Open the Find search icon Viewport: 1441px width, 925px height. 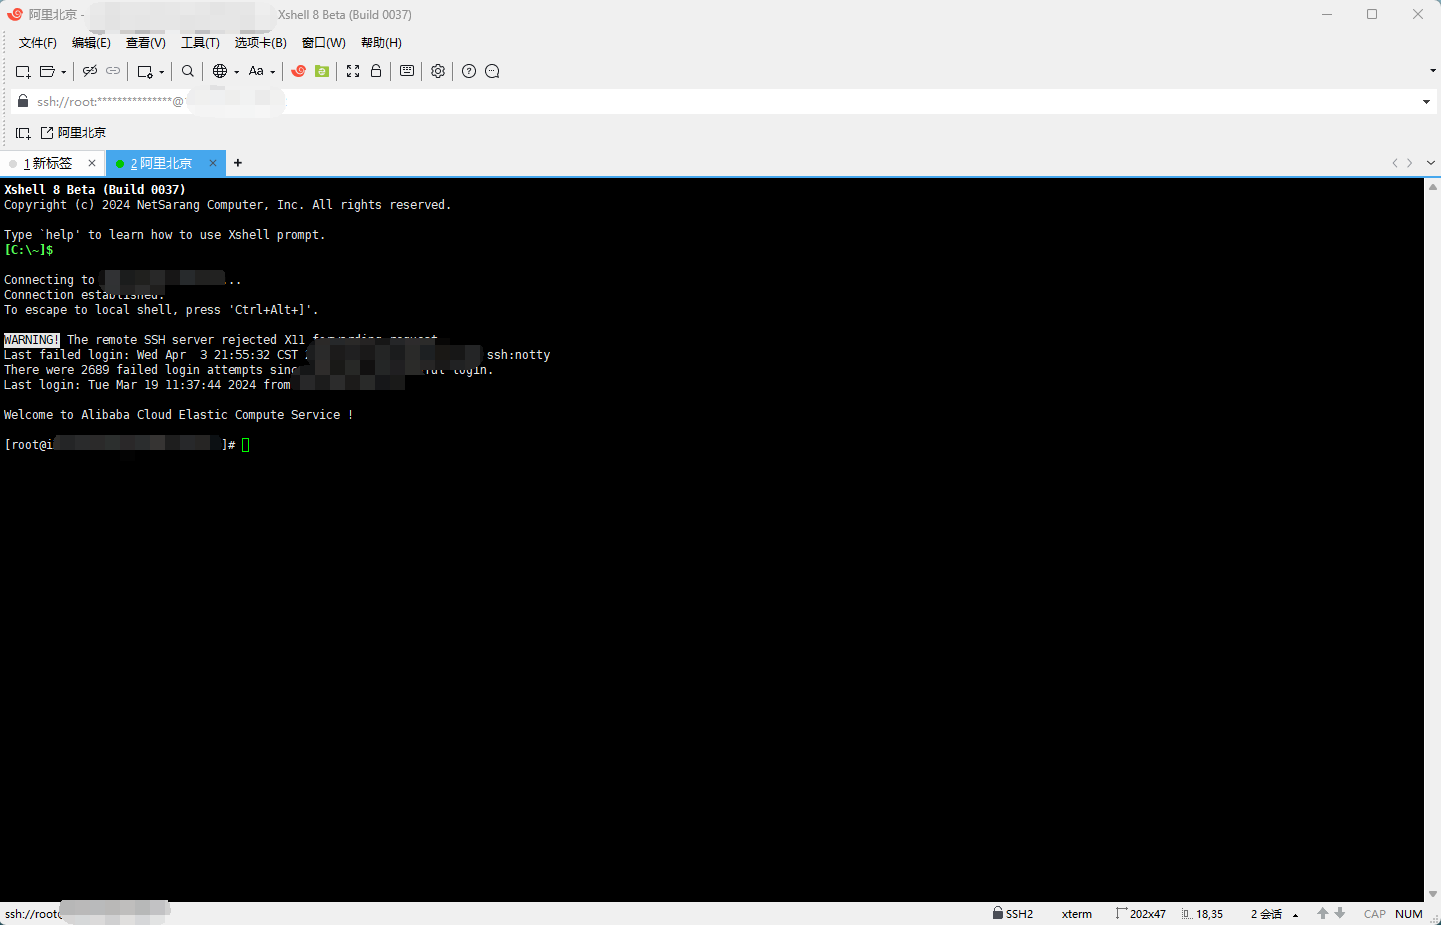pyautogui.click(x=187, y=71)
